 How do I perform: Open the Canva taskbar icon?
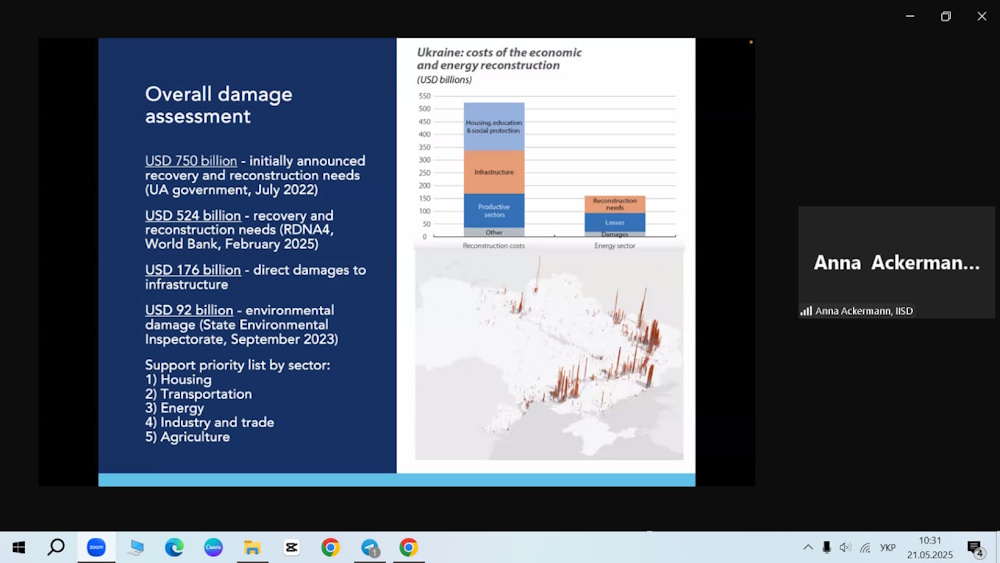[213, 547]
